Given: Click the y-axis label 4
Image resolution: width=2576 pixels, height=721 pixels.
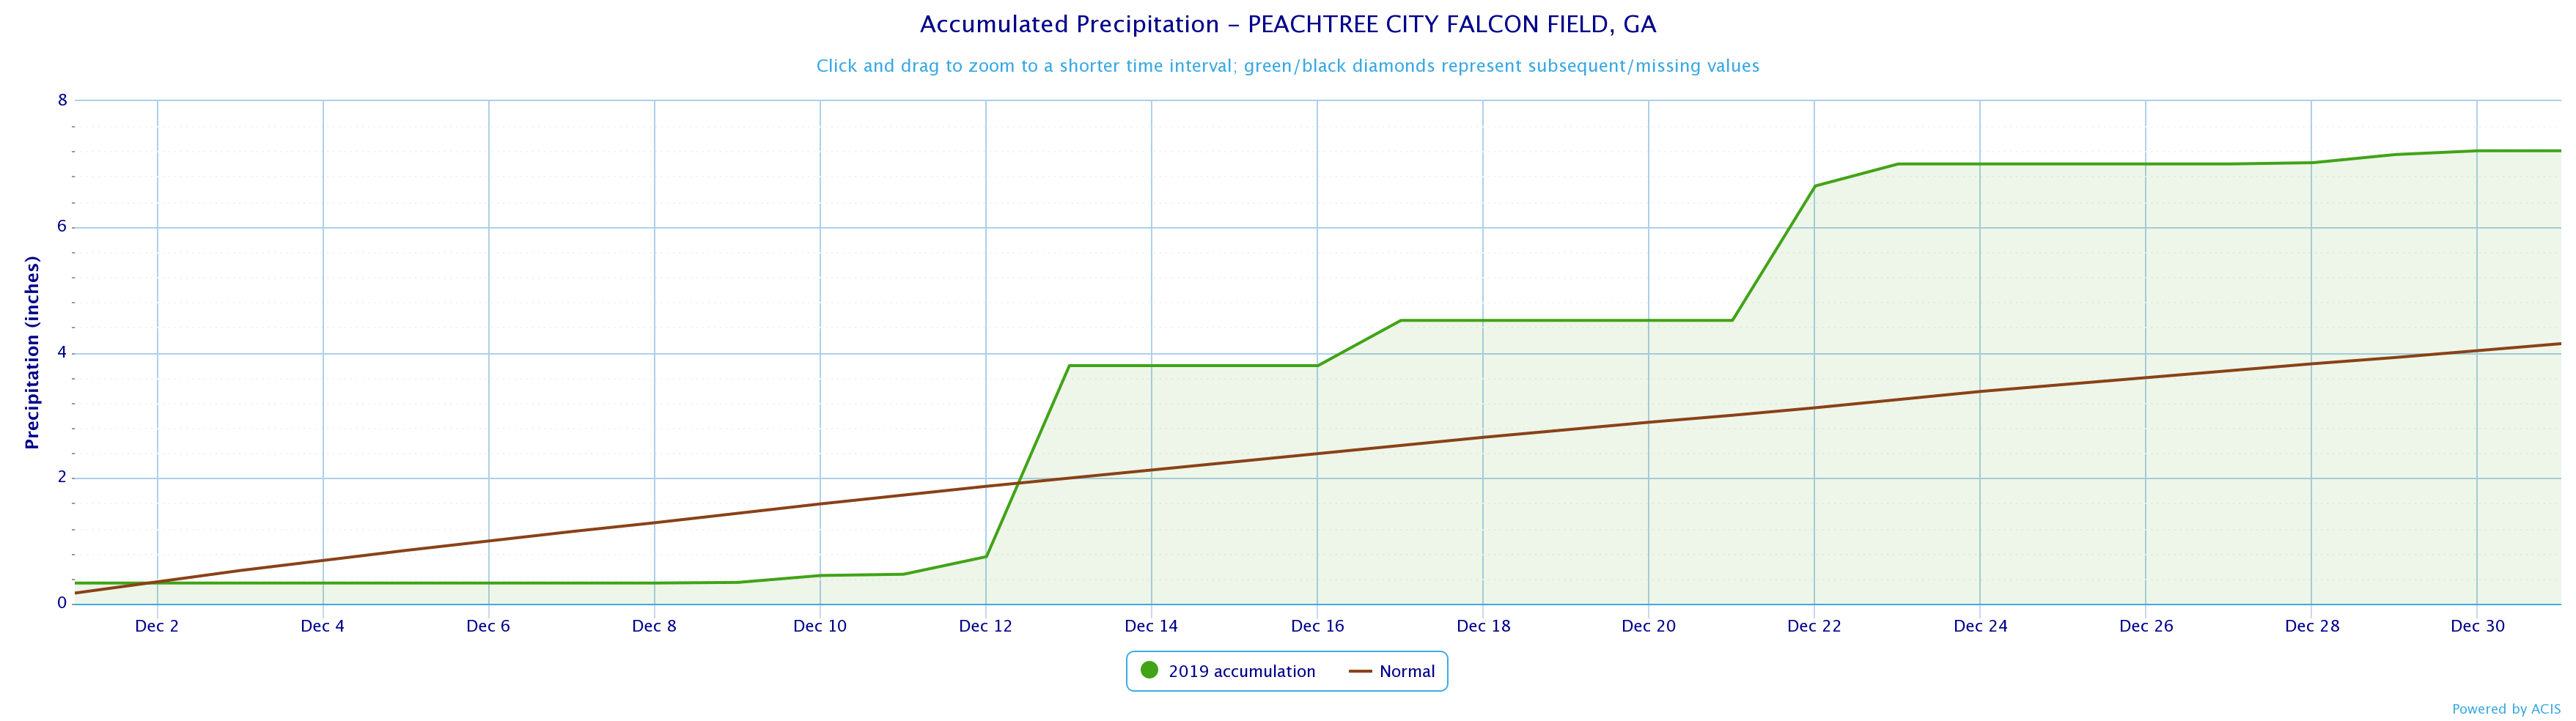Looking at the screenshot, I should click(x=62, y=353).
